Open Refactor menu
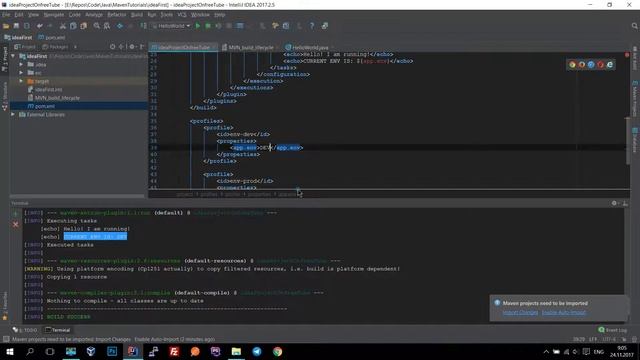Viewport: 640px width, 360px height. (x=117, y=15)
